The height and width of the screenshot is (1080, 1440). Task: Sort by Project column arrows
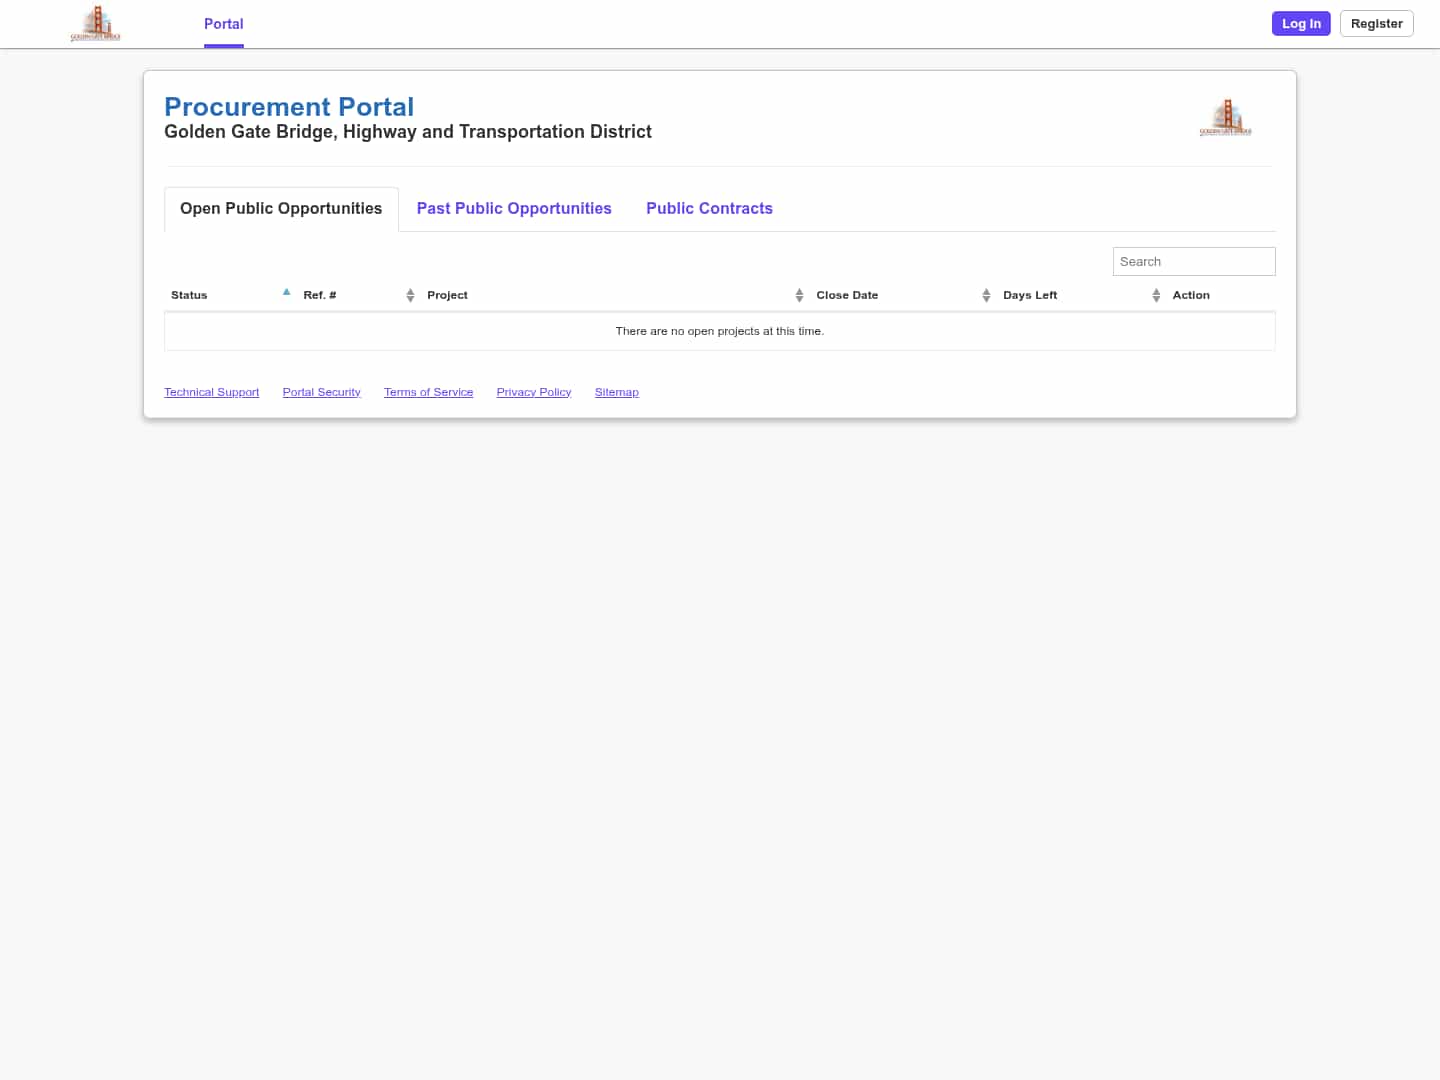tap(799, 295)
